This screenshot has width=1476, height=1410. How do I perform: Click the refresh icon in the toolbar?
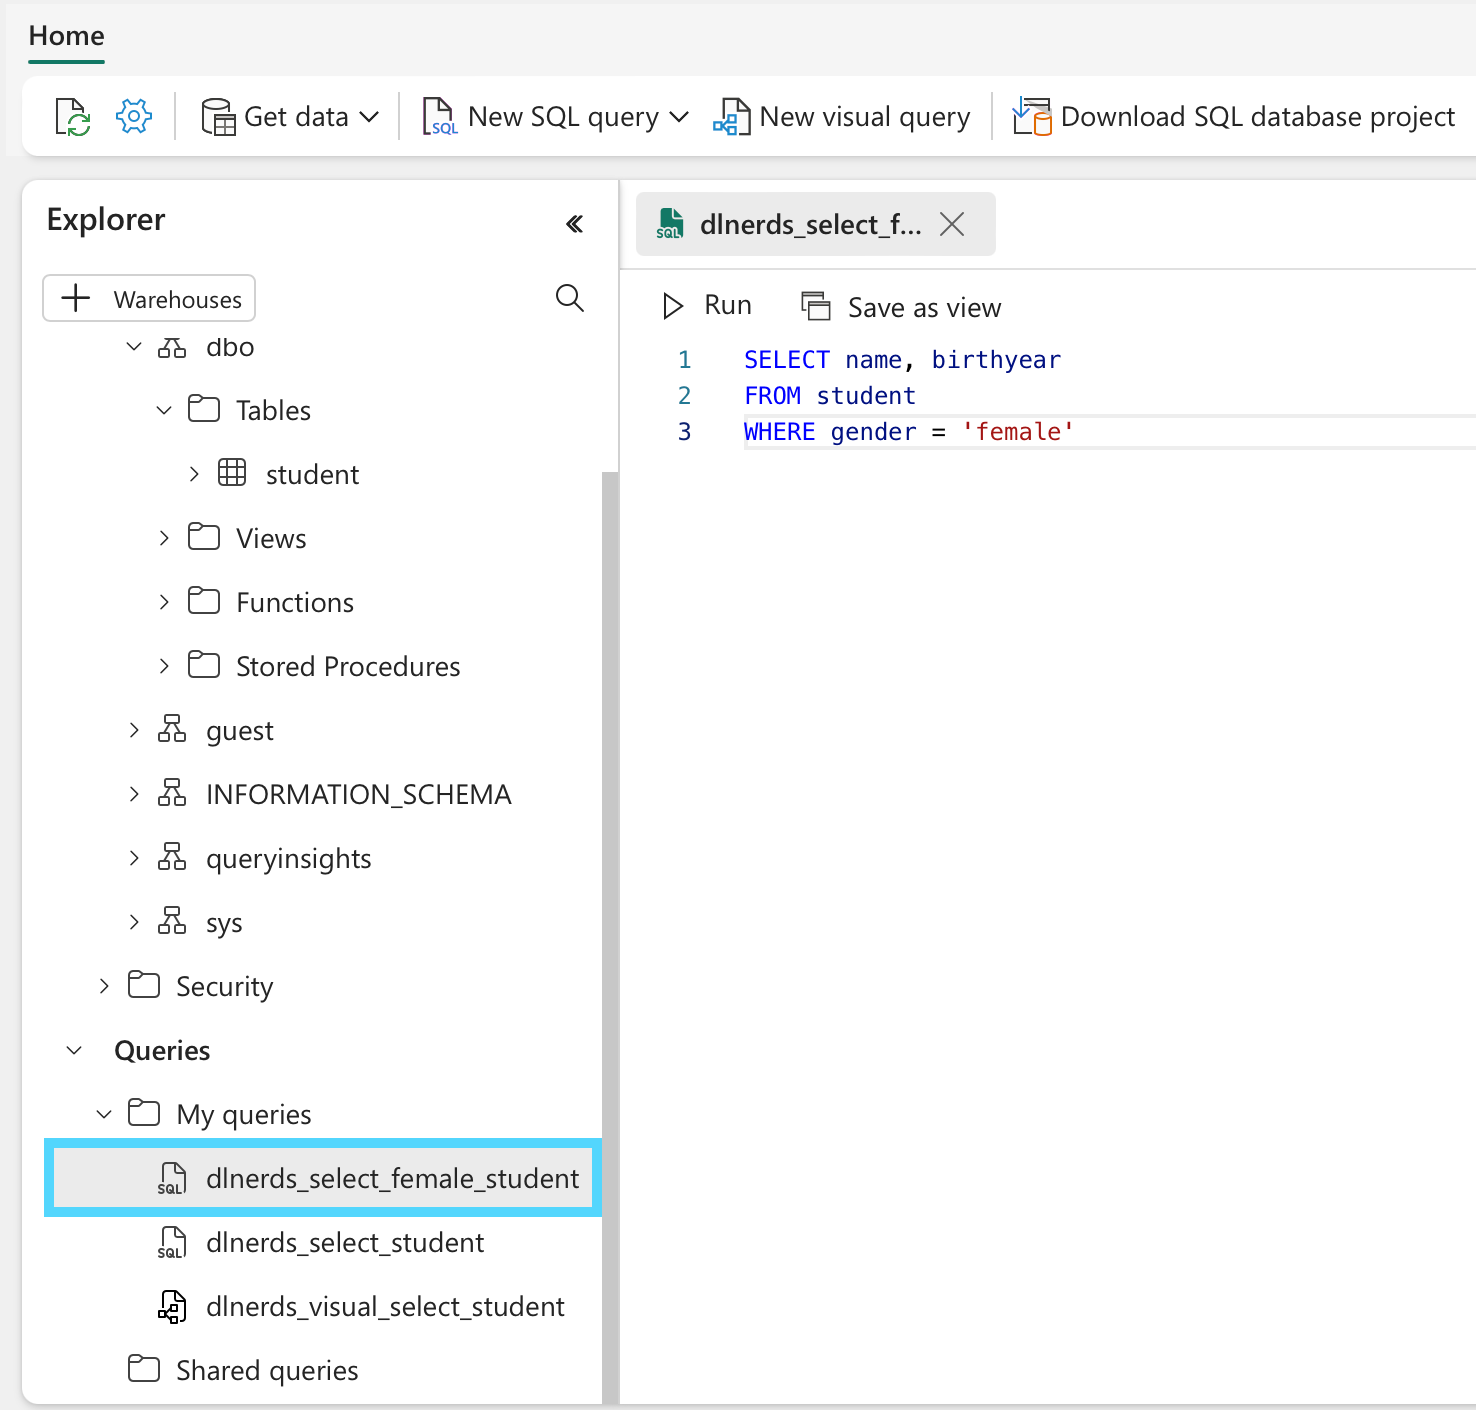pyautogui.click(x=72, y=117)
